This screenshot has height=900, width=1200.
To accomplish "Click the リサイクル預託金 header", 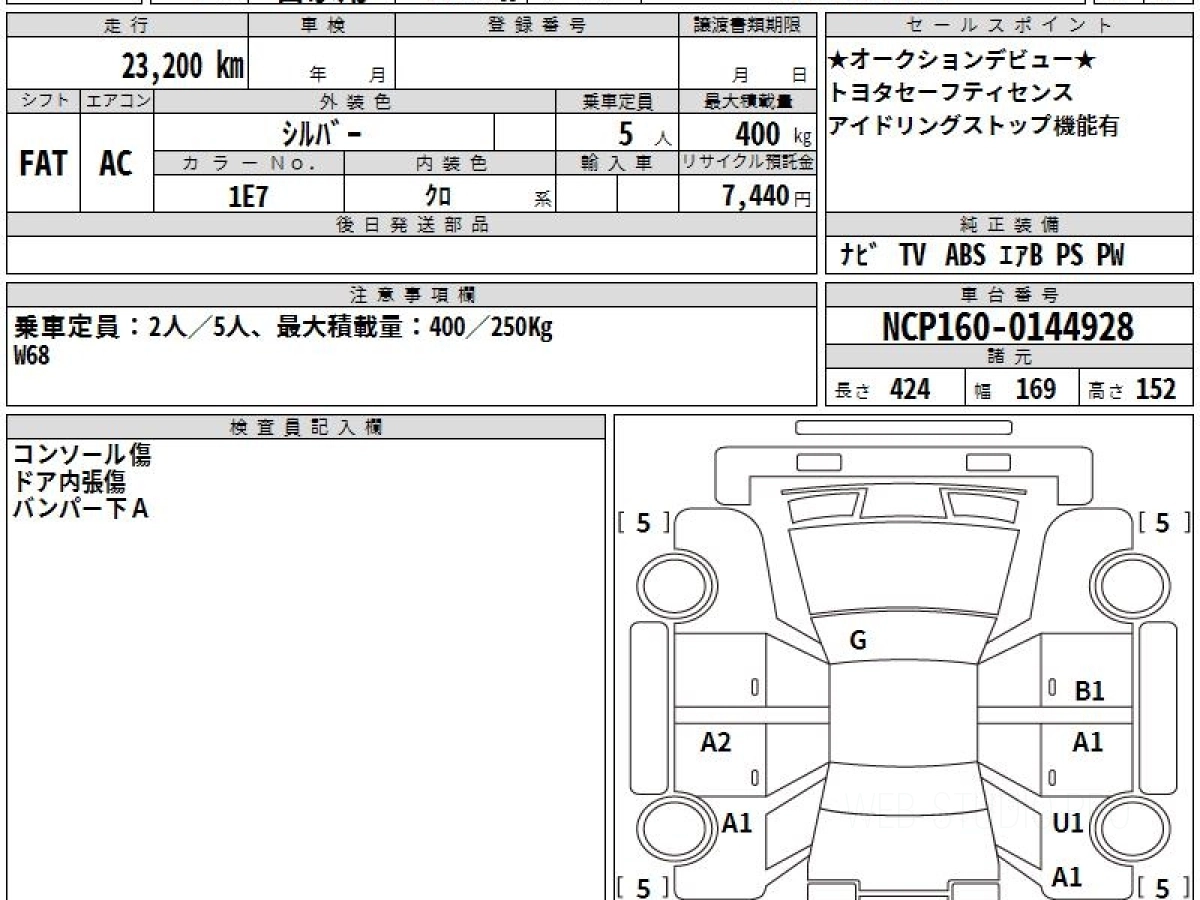I will (x=748, y=163).
